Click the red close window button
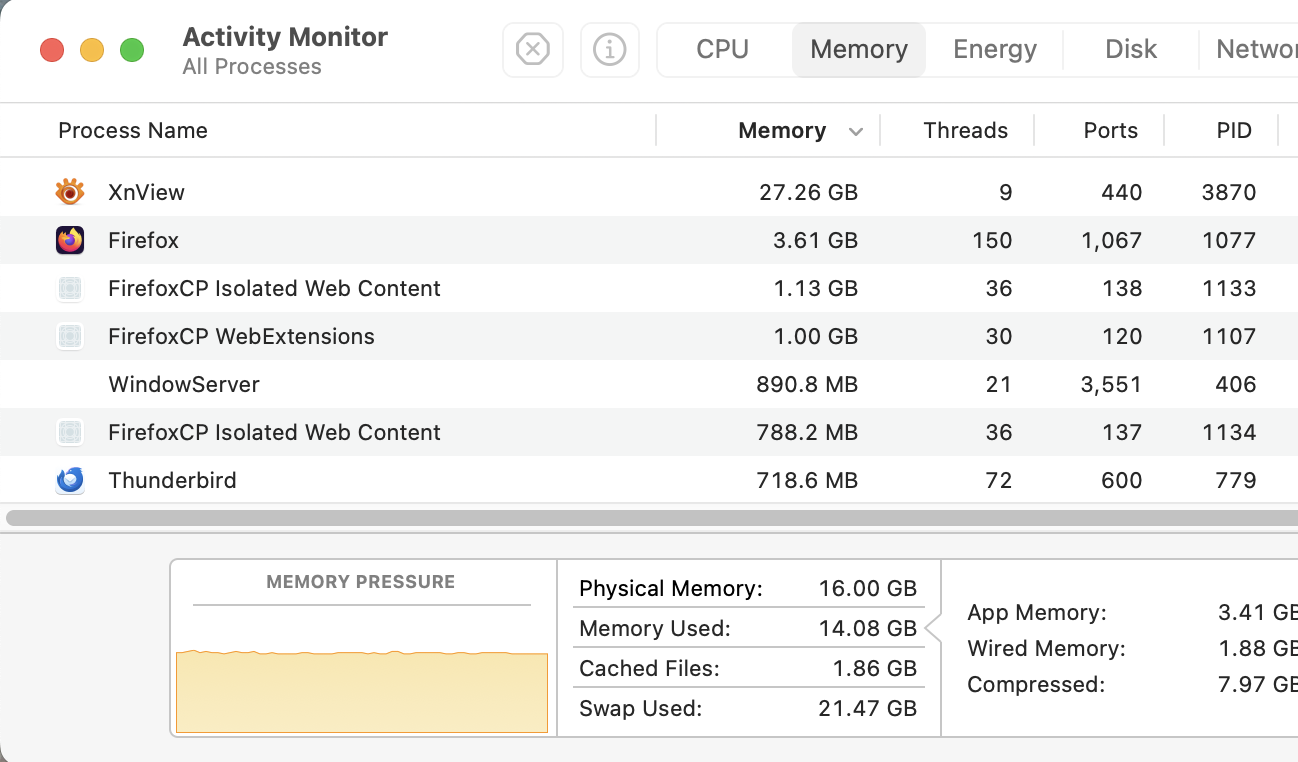 tap(52, 49)
